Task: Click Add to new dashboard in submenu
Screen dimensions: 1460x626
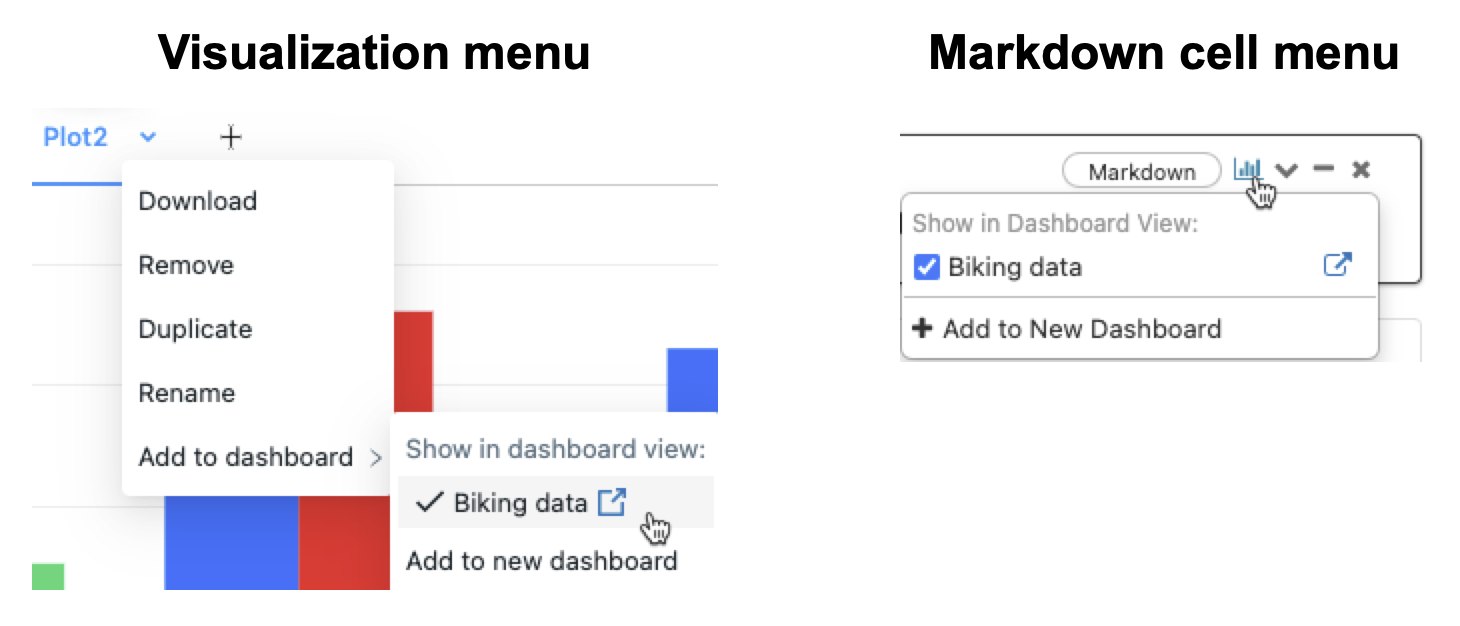Action: click(541, 561)
